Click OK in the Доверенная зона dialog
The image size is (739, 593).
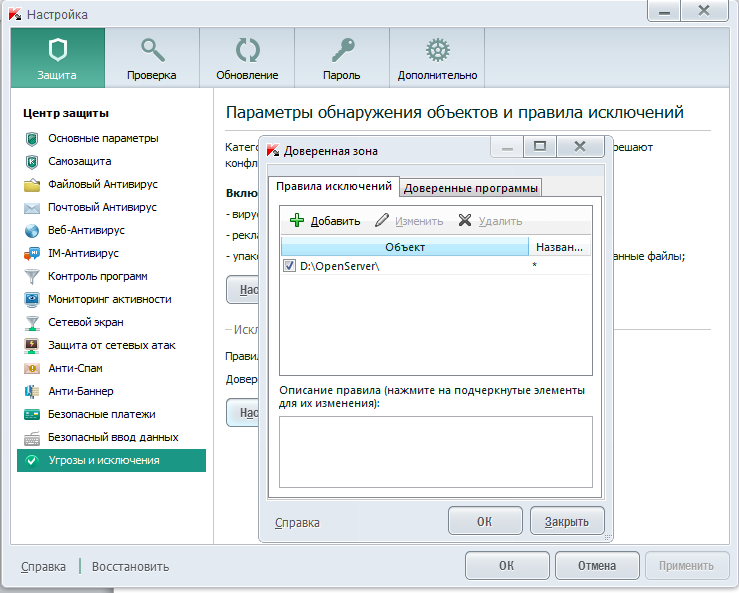pos(485,521)
